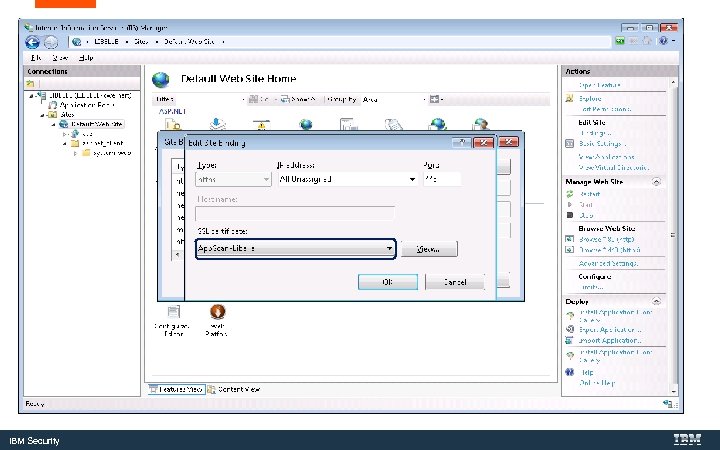Click the Connections toolbar connect icon
The height and width of the screenshot is (450, 720).
click(x=30, y=83)
